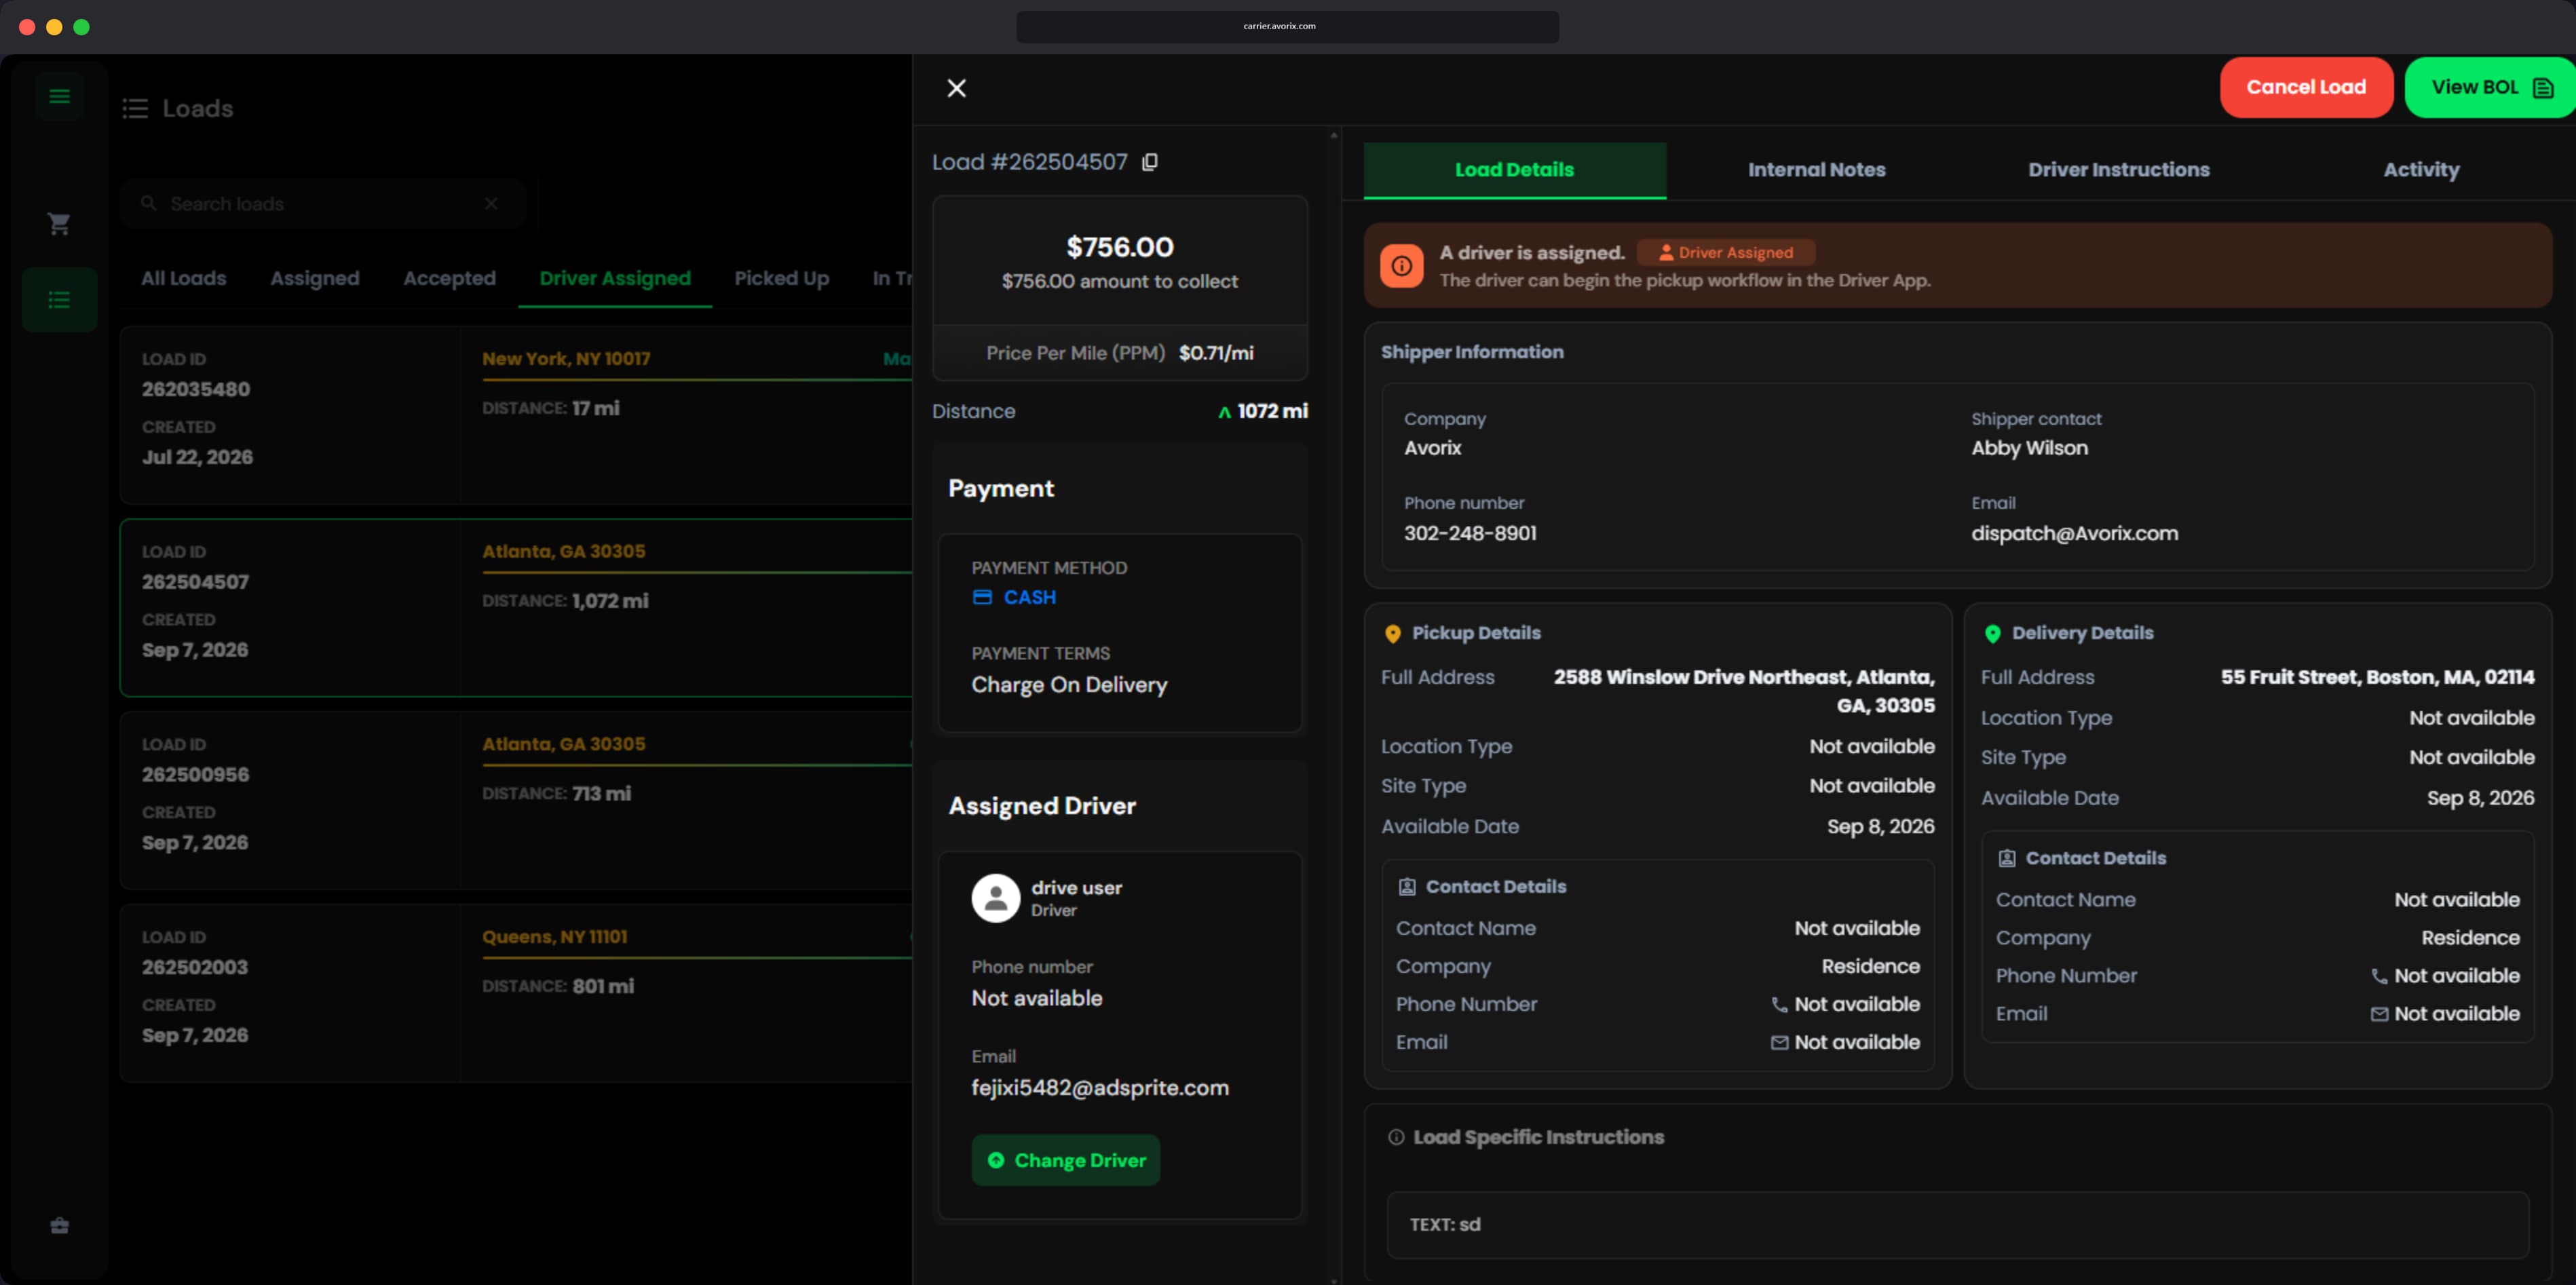Click the View BOL button
Viewport: 2576px width, 1285px height.
pyautogui.click(x=2489, y=87)
